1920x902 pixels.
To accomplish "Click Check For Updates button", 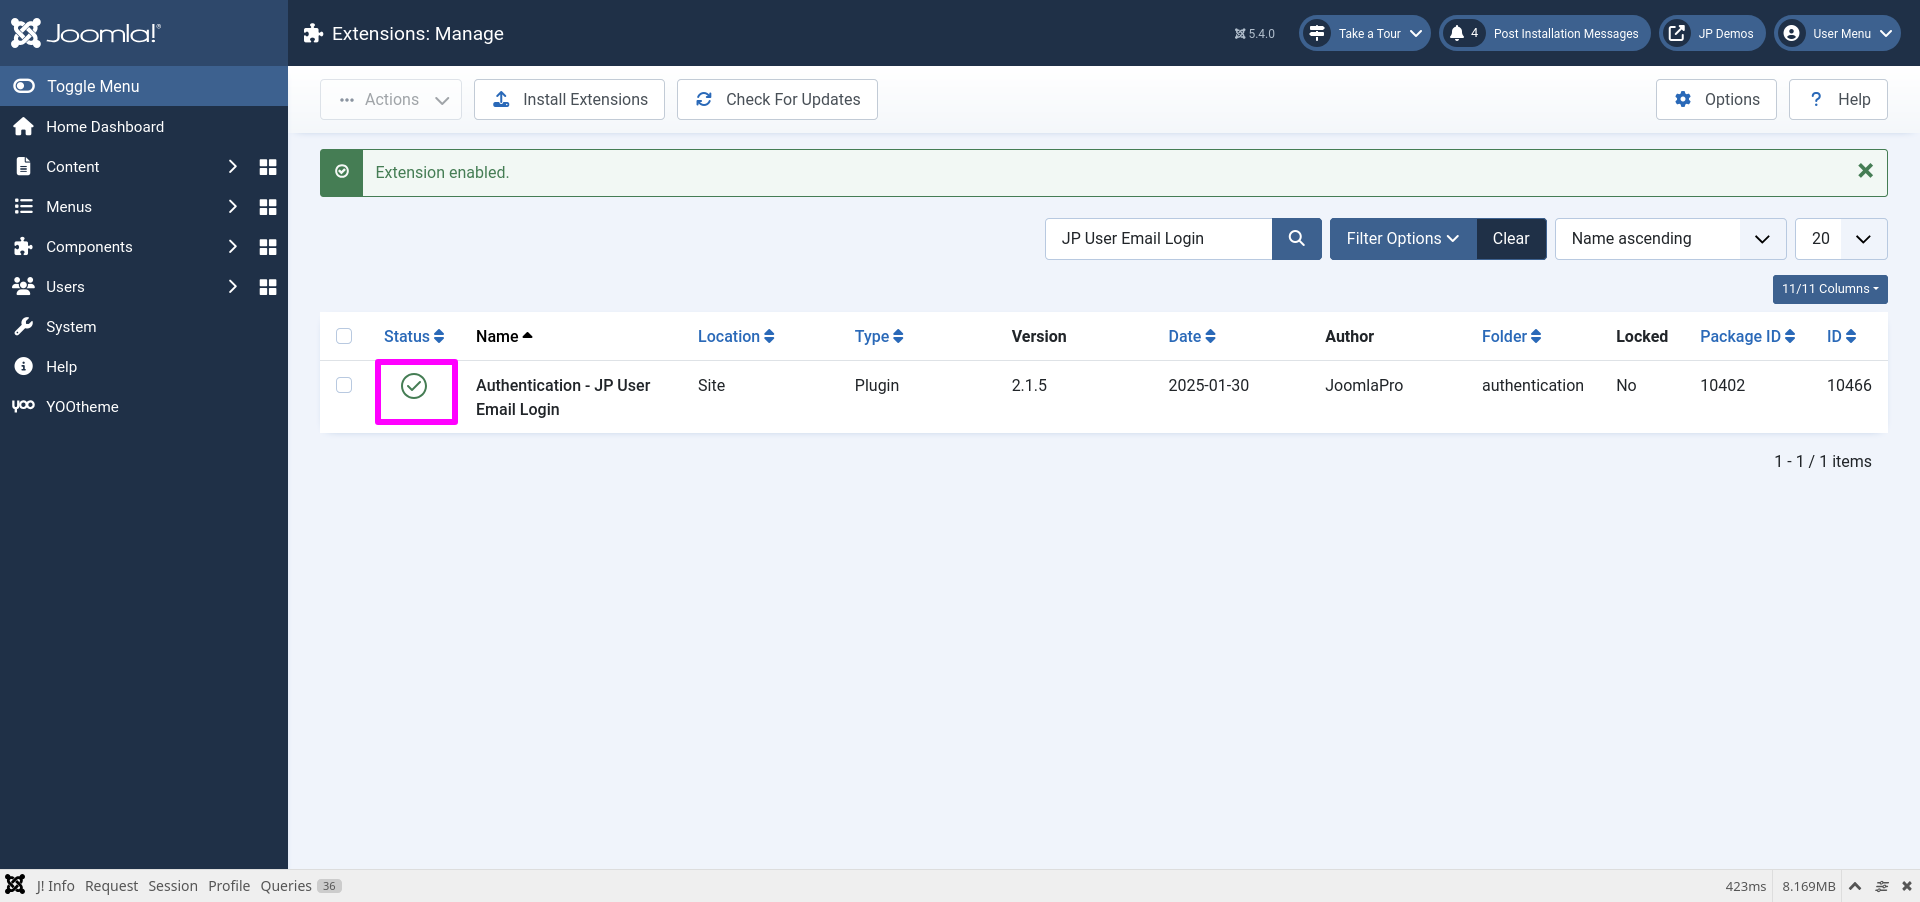I will click(x=777, y=100).
